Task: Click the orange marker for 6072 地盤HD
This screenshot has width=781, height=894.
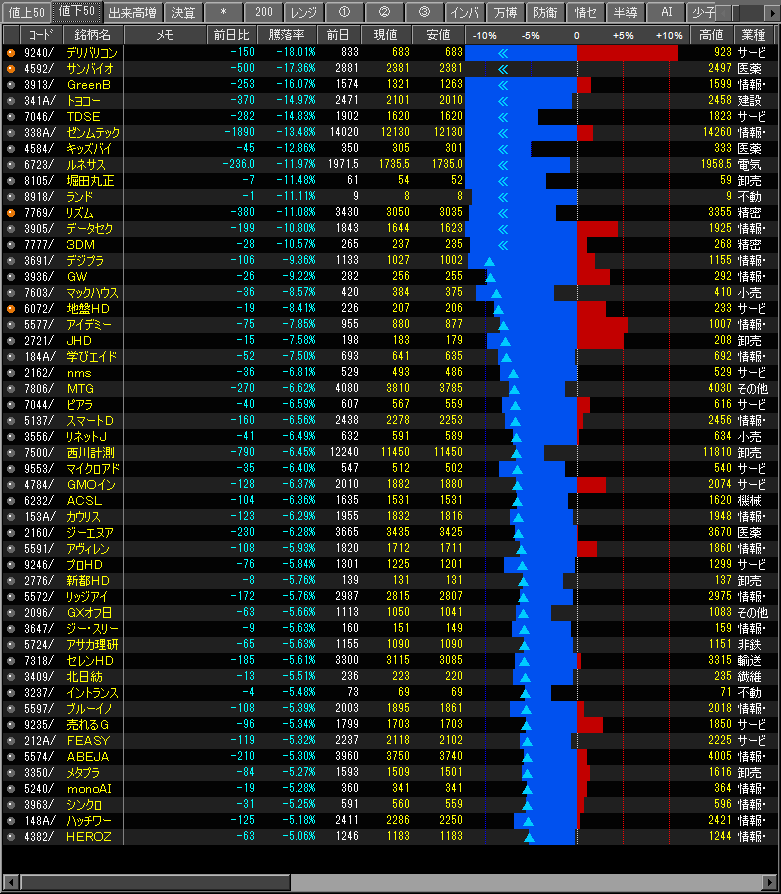Action: (x=11, y=308)
